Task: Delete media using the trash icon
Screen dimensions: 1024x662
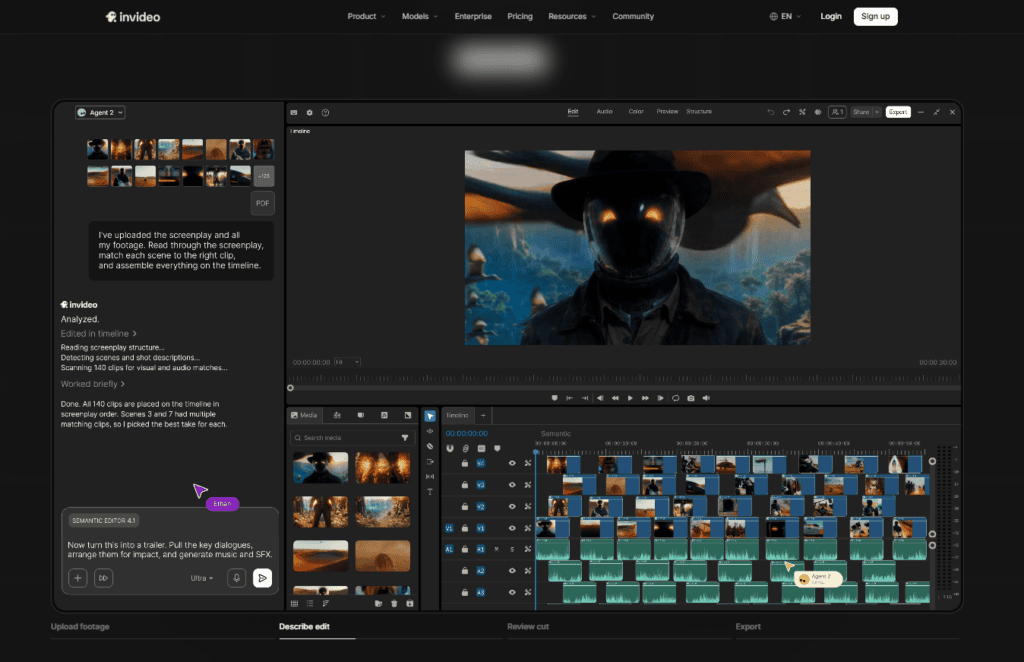Action: [x=394, y=604]
